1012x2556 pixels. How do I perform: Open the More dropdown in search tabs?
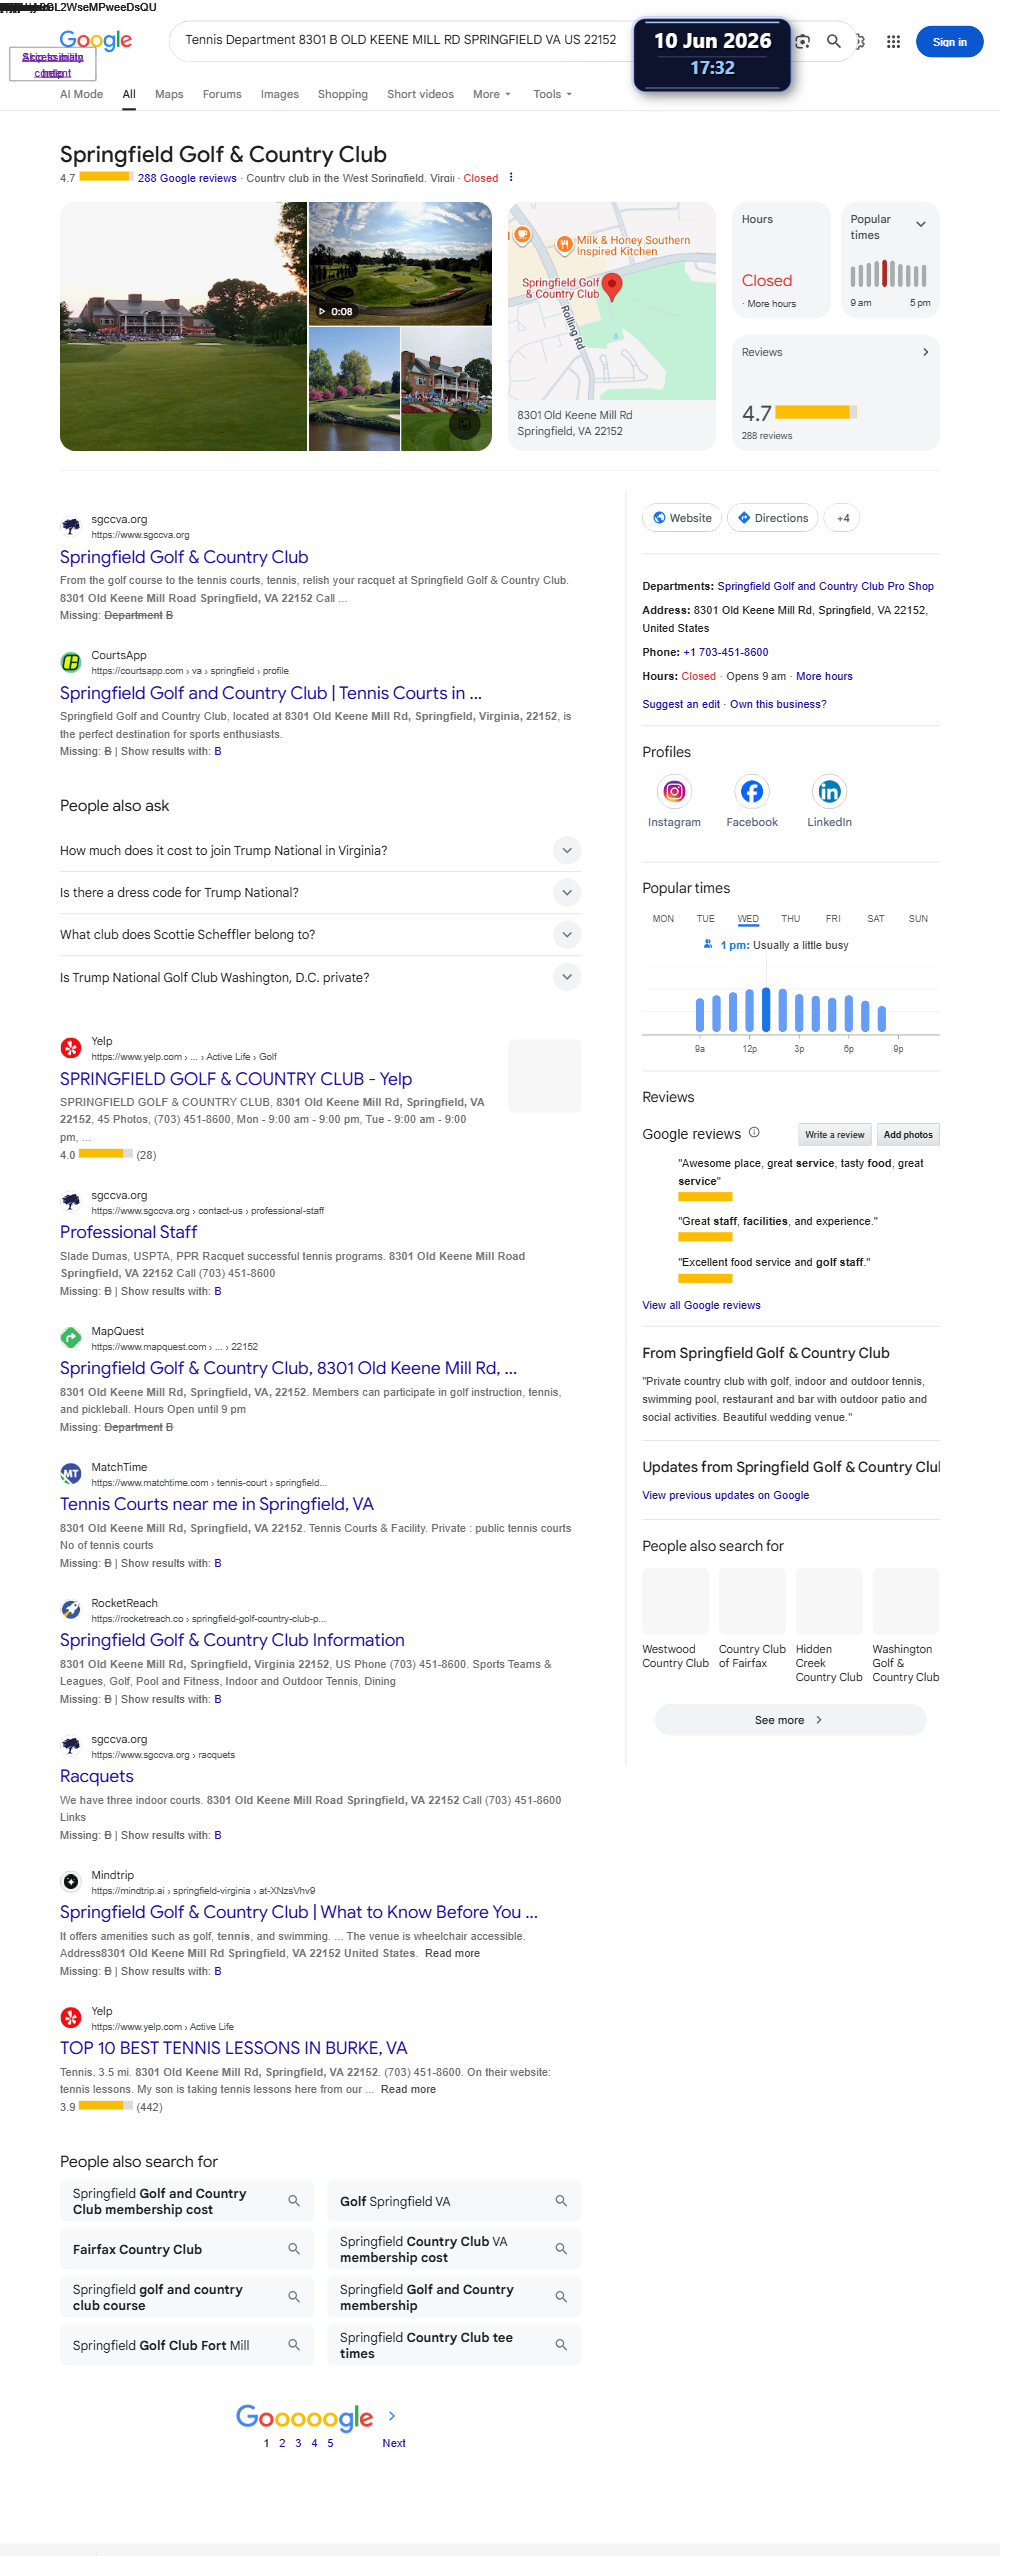492,94
